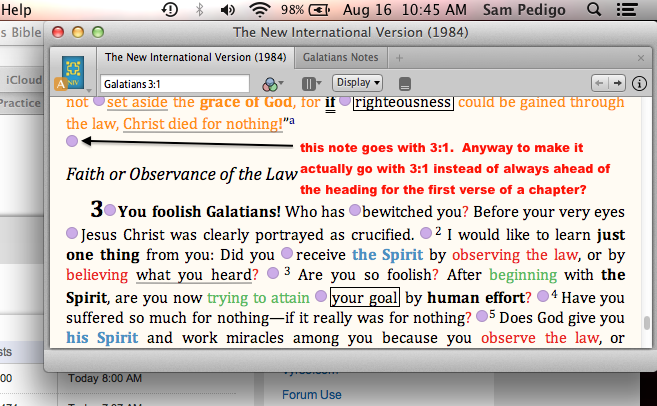The image size is (657, 406).
Task: Open note dot before 'set aside'
Action: (98, 101)
